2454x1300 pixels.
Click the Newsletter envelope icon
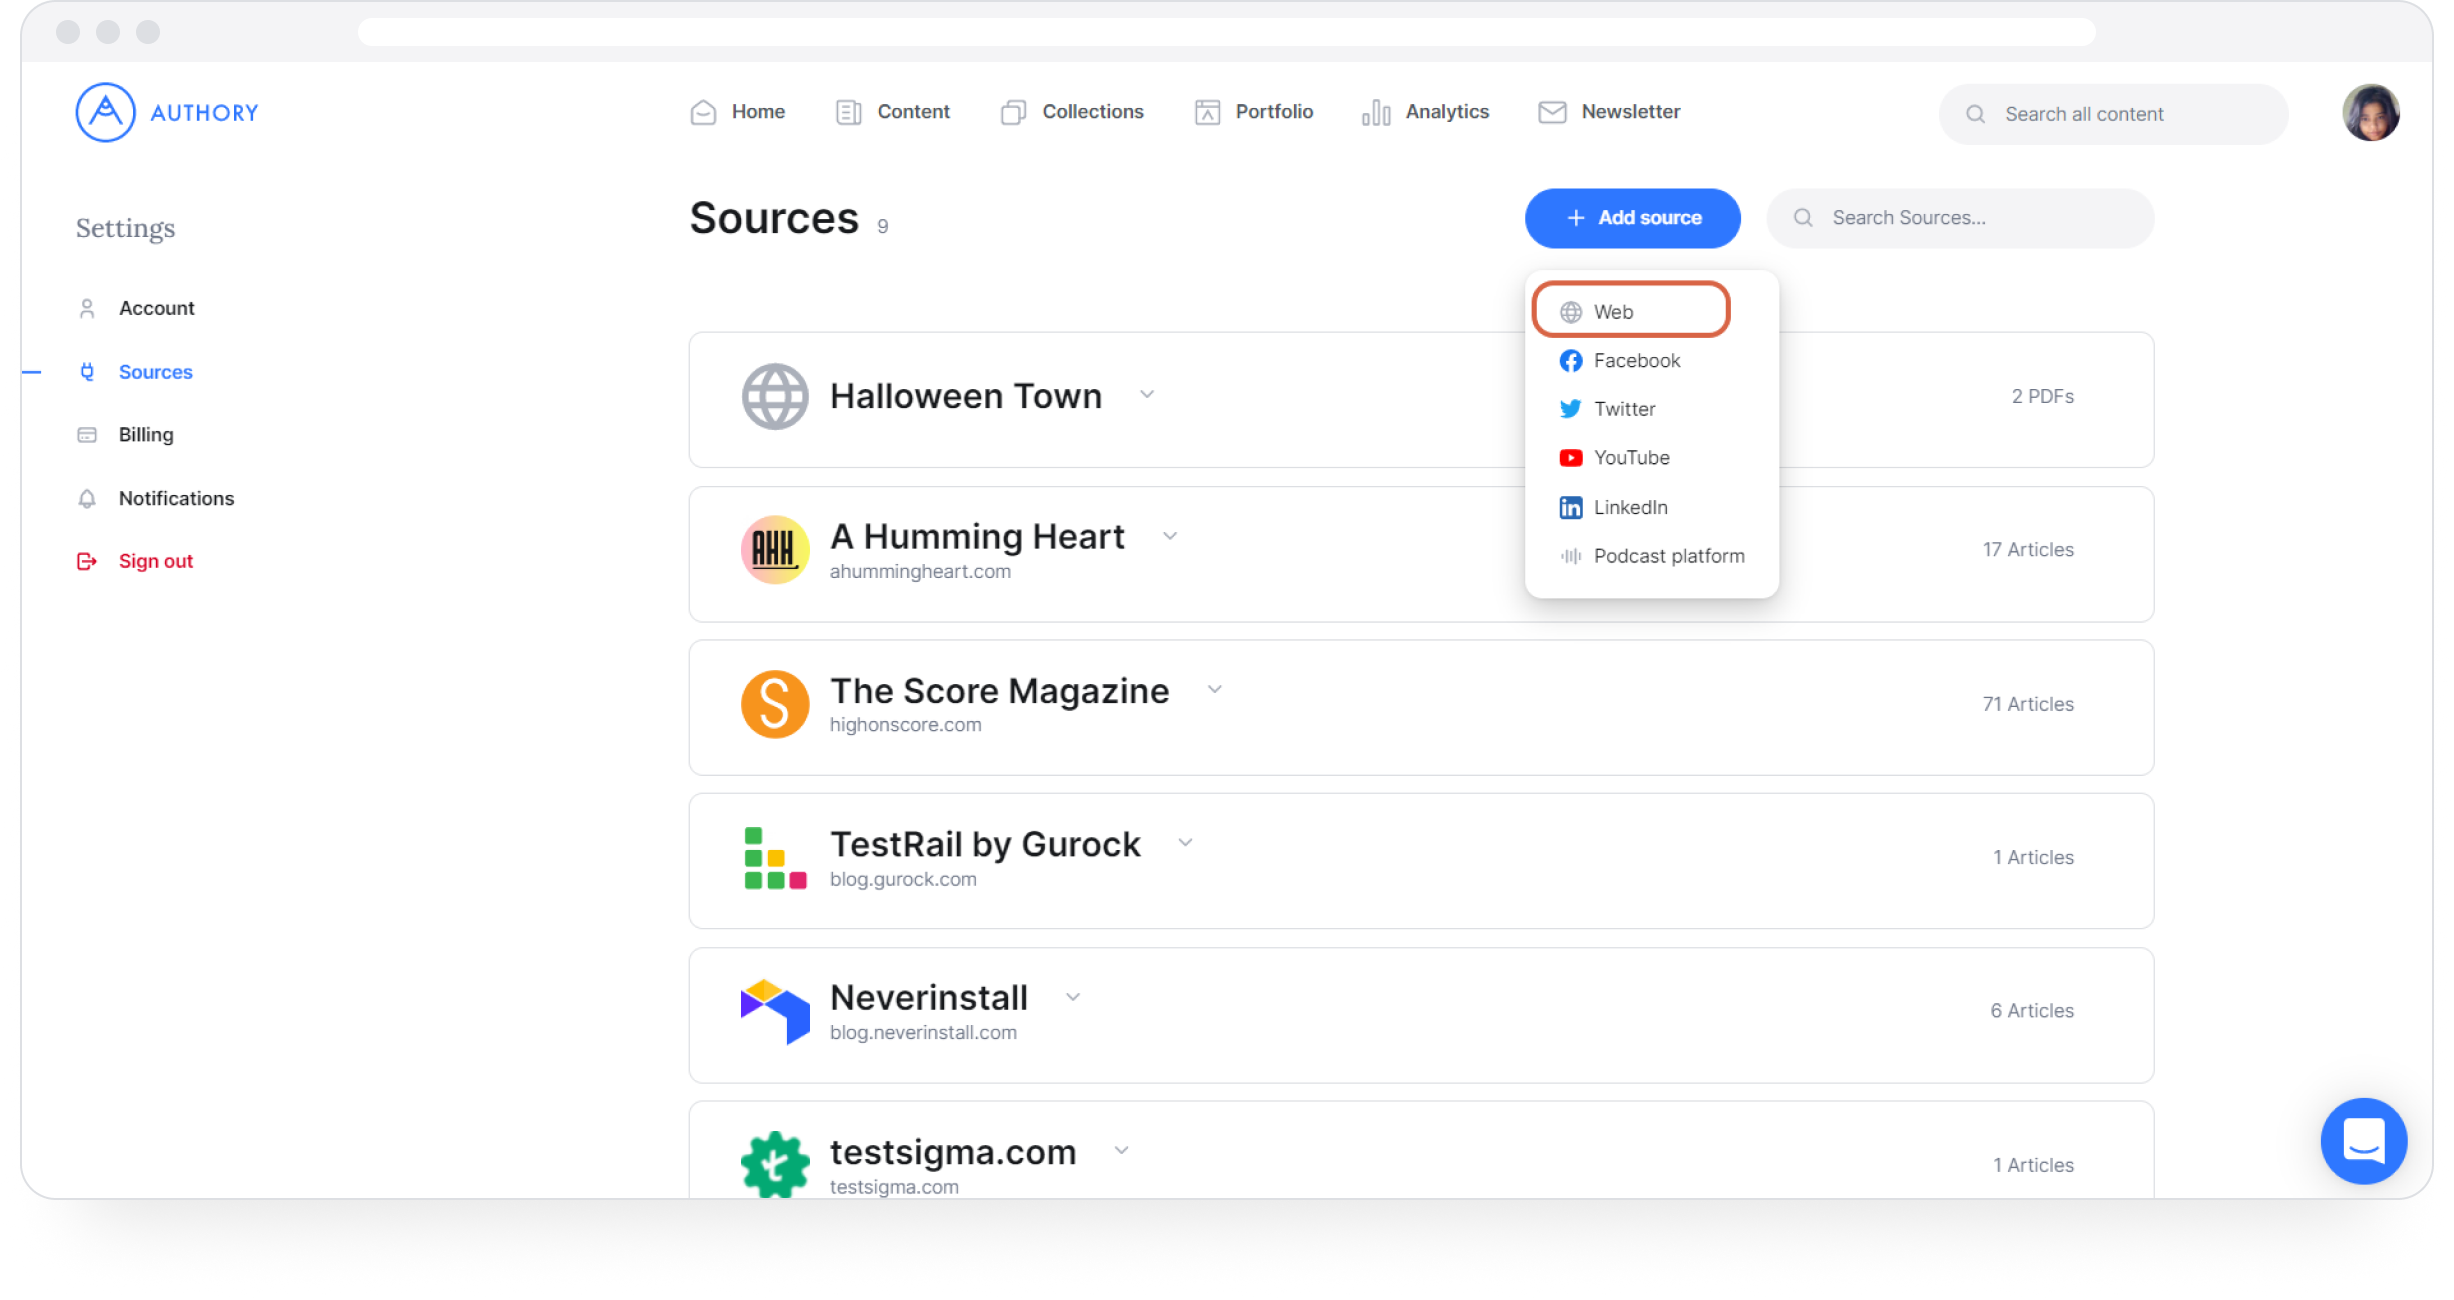(x=1552, y=112)
